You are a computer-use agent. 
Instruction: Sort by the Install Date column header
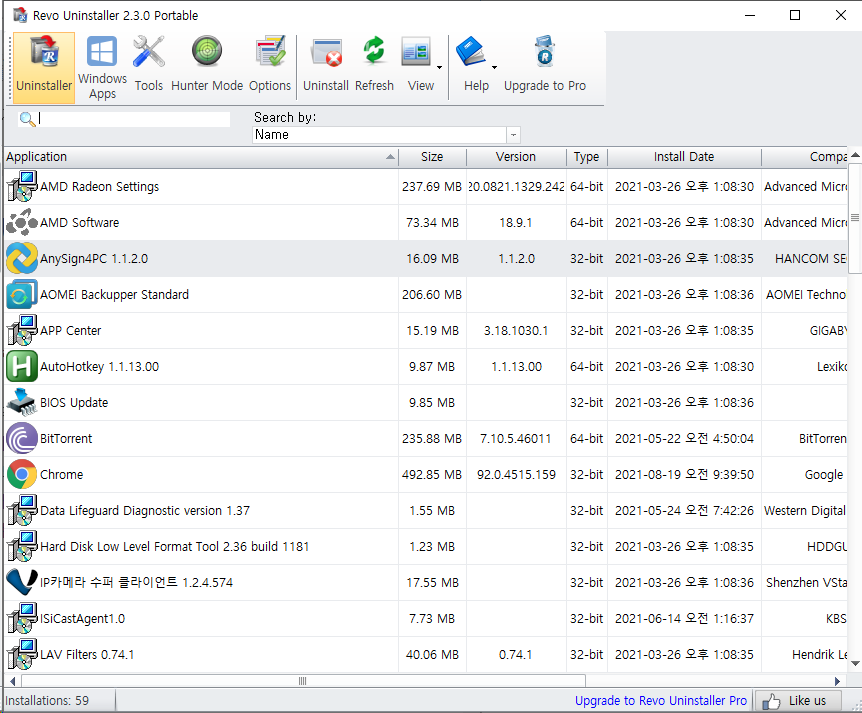click(684, 157)
